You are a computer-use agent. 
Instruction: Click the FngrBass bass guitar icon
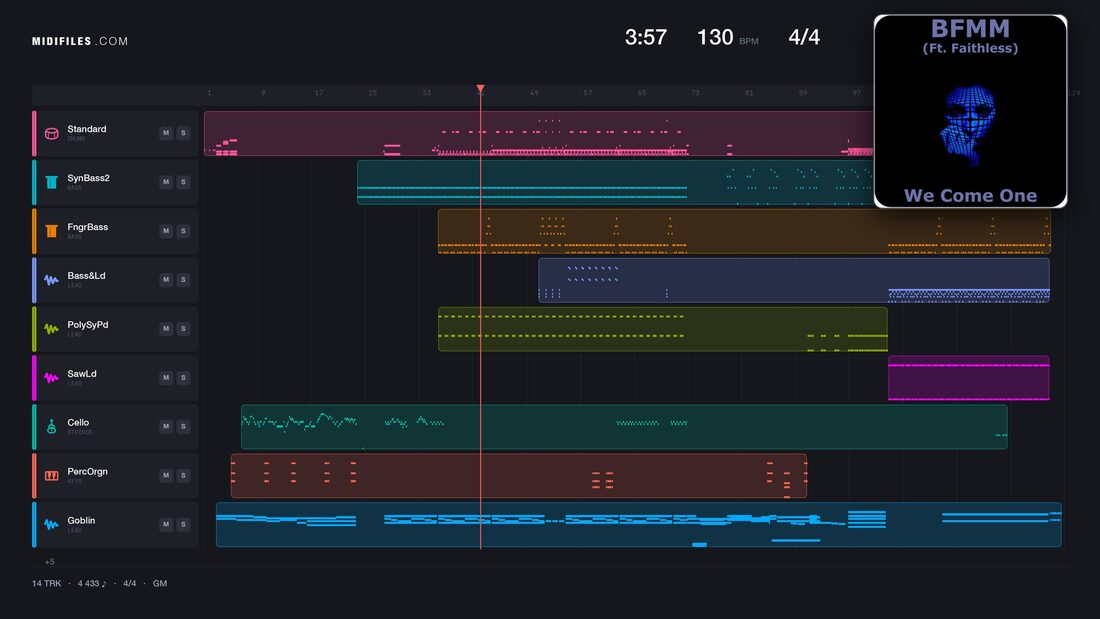[51, 231]
